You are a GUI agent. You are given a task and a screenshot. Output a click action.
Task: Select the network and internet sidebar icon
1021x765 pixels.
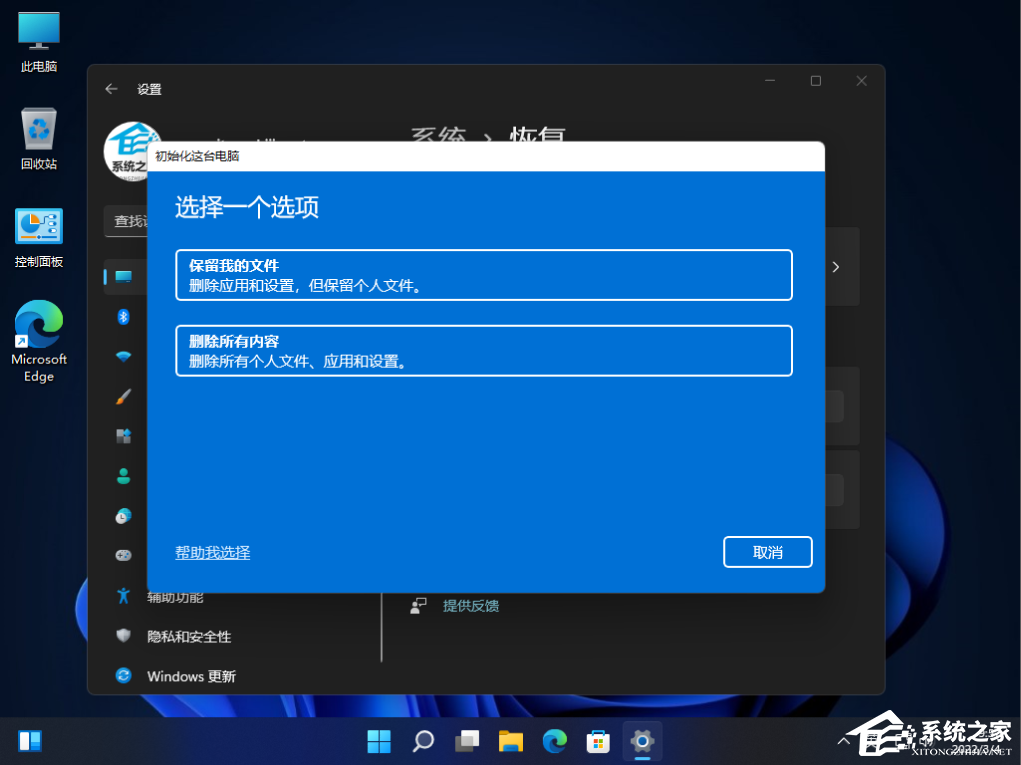pos(123,356)
